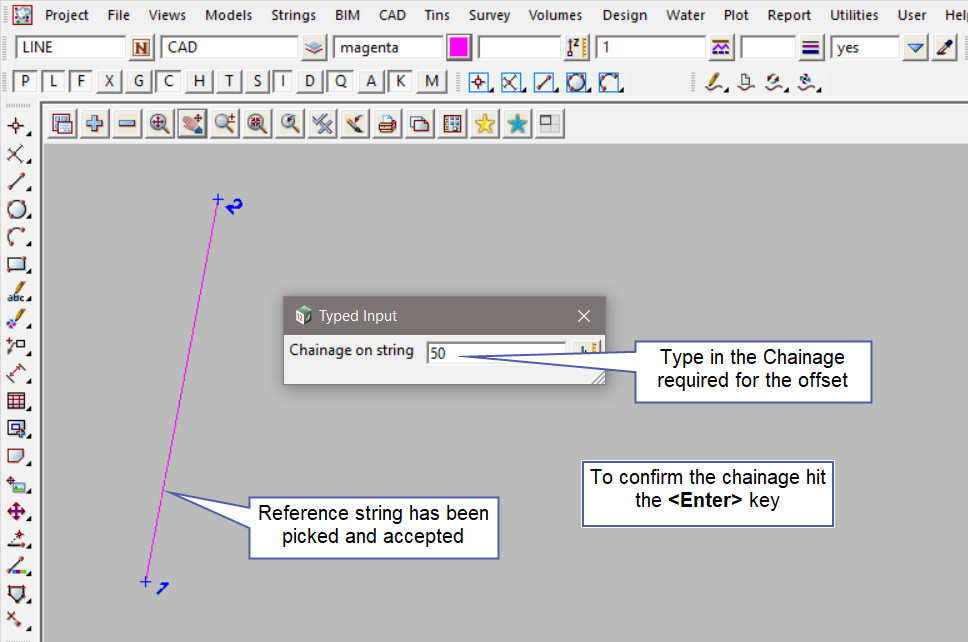The height and width of the screenshot is (642, 968).
Task: Toggle the 'G' snap button
Action: pyautogui.click(x=139, y=82)
